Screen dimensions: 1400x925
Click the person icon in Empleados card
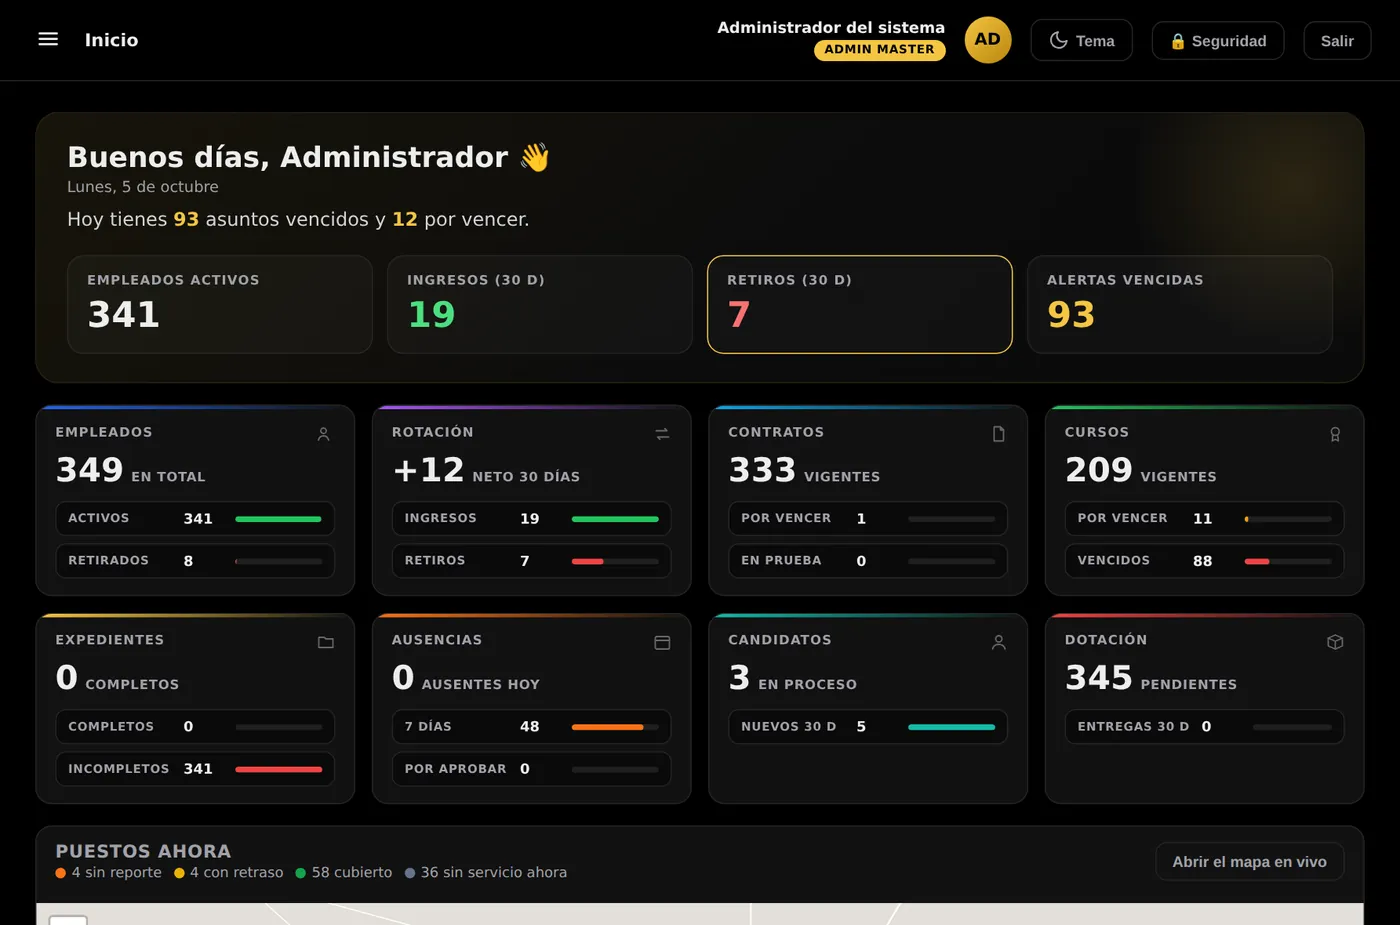click(323, 434)
